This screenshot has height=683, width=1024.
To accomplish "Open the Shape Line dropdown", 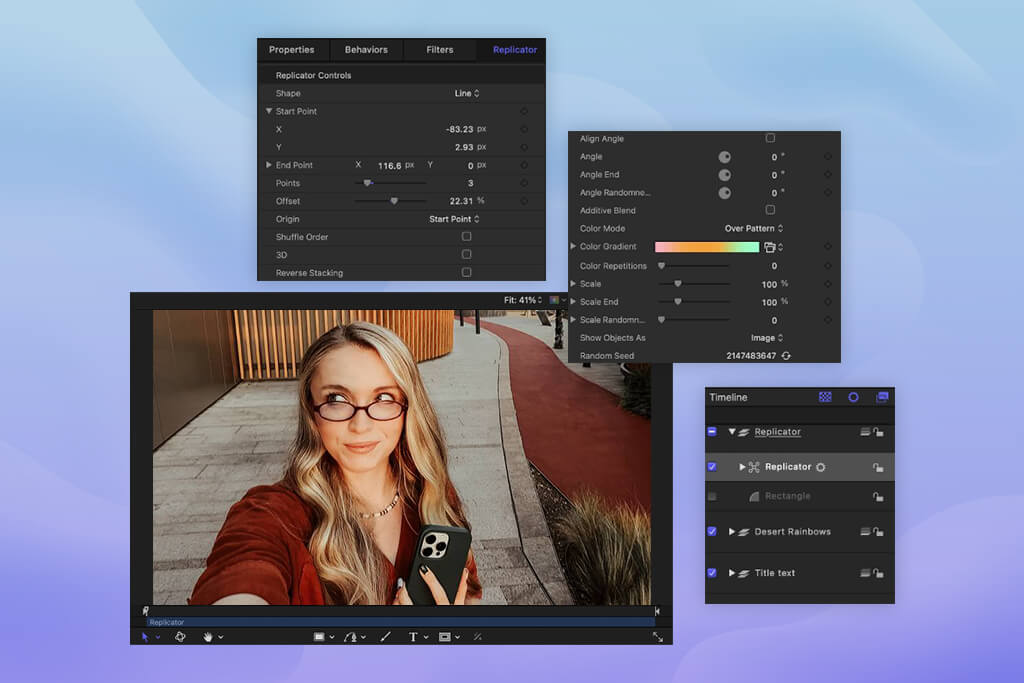I will (x=467, y=93).
